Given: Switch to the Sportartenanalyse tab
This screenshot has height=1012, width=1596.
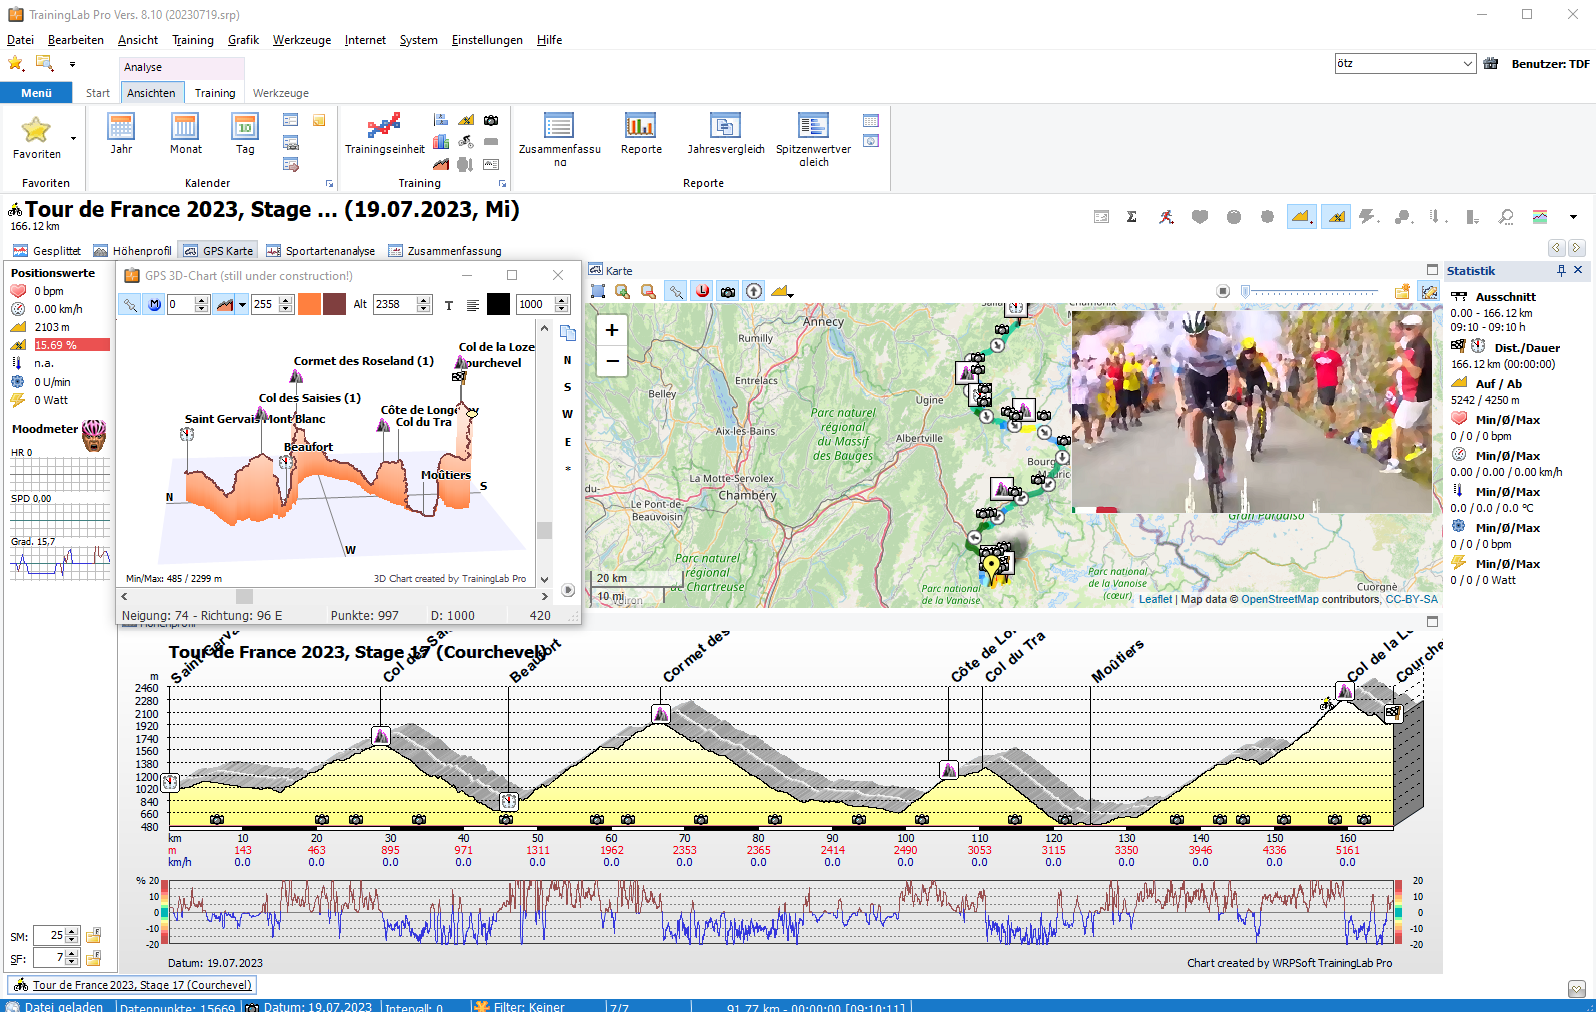Looking at the screenshot, I should (321, 251).
